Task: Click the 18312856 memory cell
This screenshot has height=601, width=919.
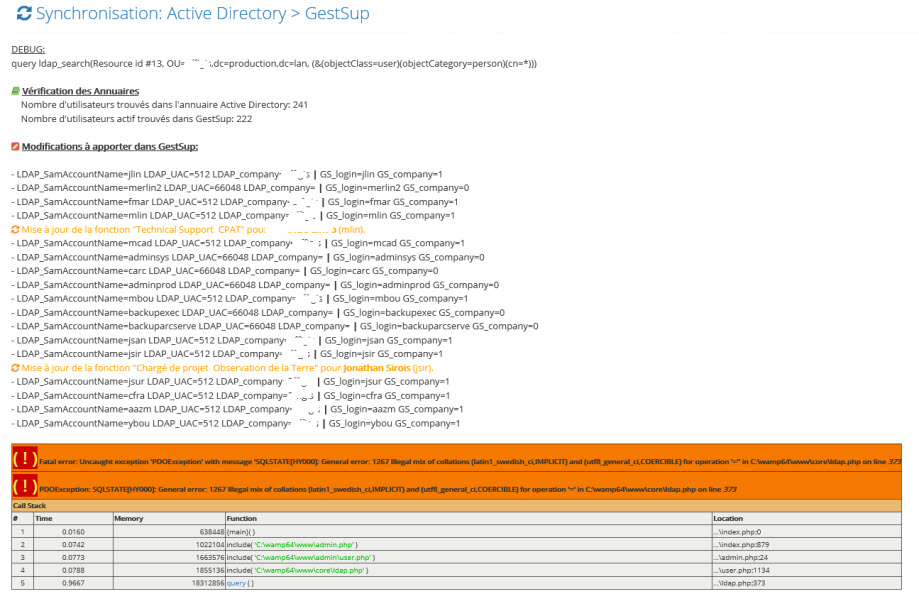Action: (169, 583)
